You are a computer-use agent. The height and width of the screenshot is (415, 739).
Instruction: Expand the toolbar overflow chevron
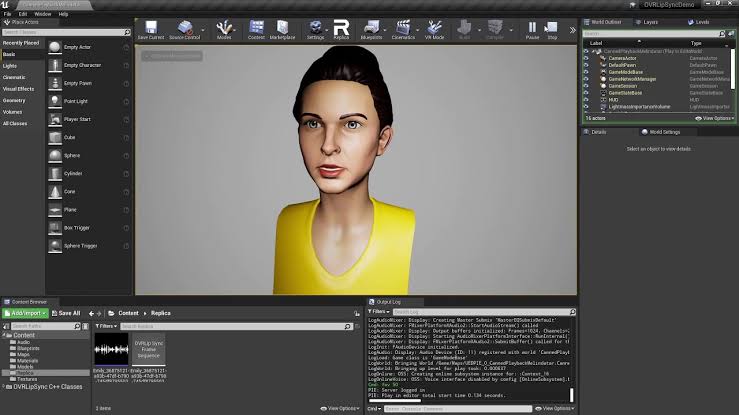coord(572,30)
